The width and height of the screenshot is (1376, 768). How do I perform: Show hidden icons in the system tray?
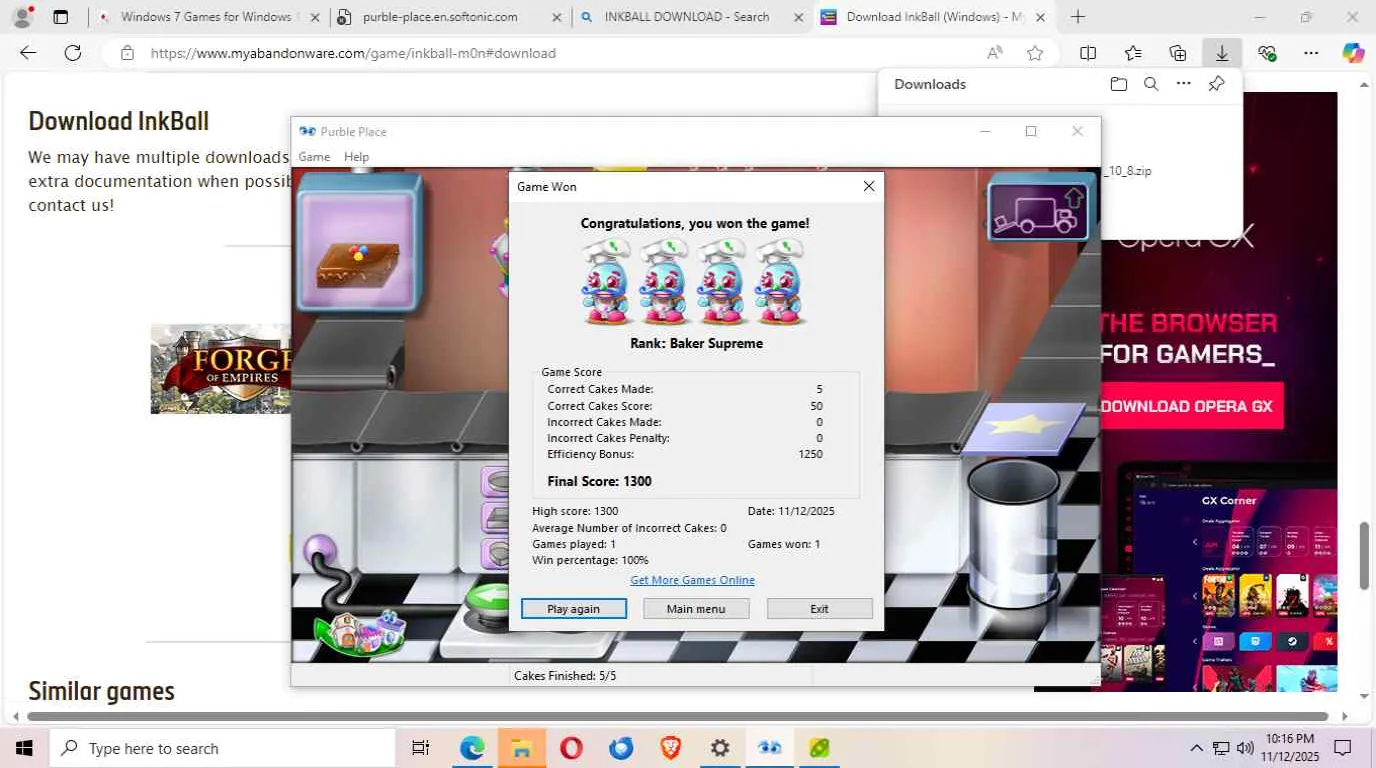[x=1196, y=748]
